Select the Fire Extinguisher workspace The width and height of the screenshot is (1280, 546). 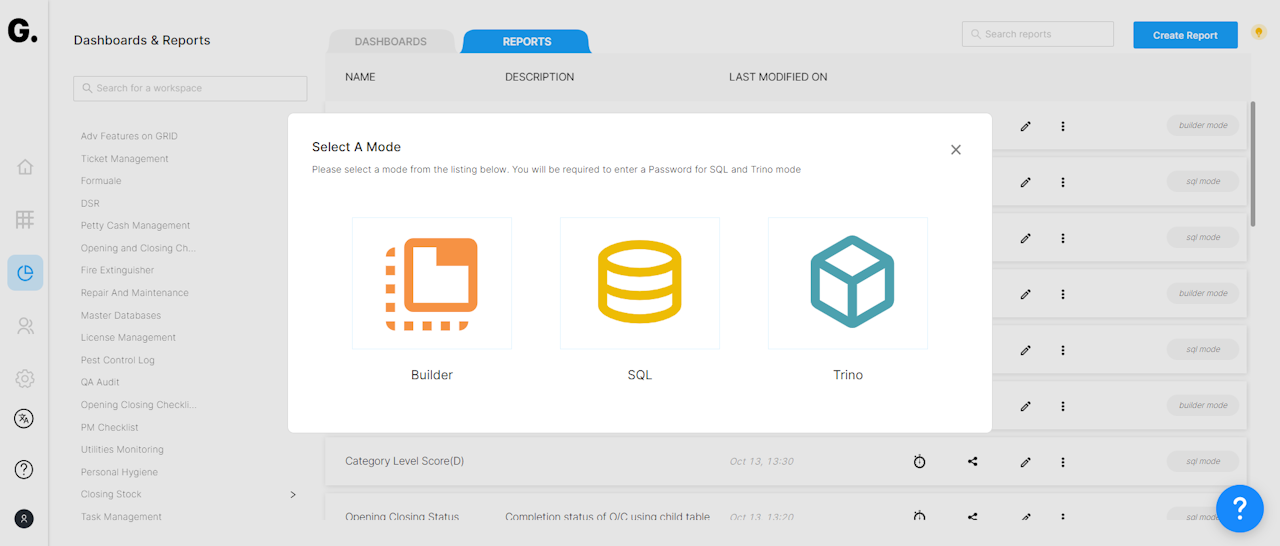pyautogui.click(x=118, y=270)
